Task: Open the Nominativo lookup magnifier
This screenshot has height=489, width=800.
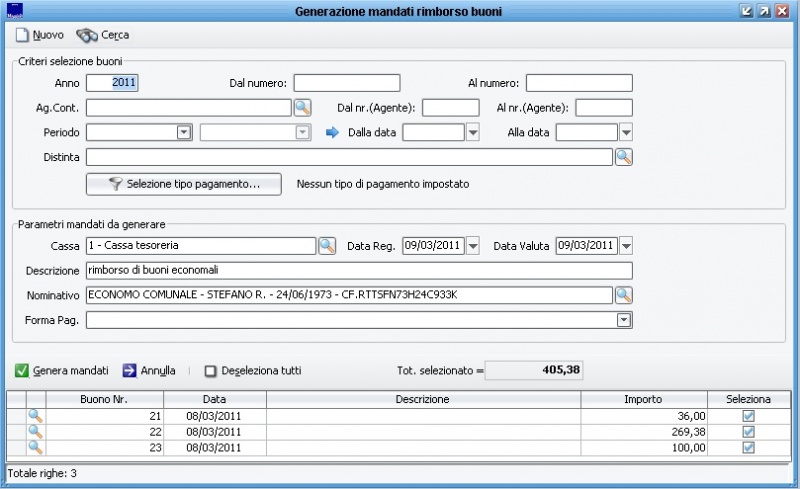Action: [623, 295]
